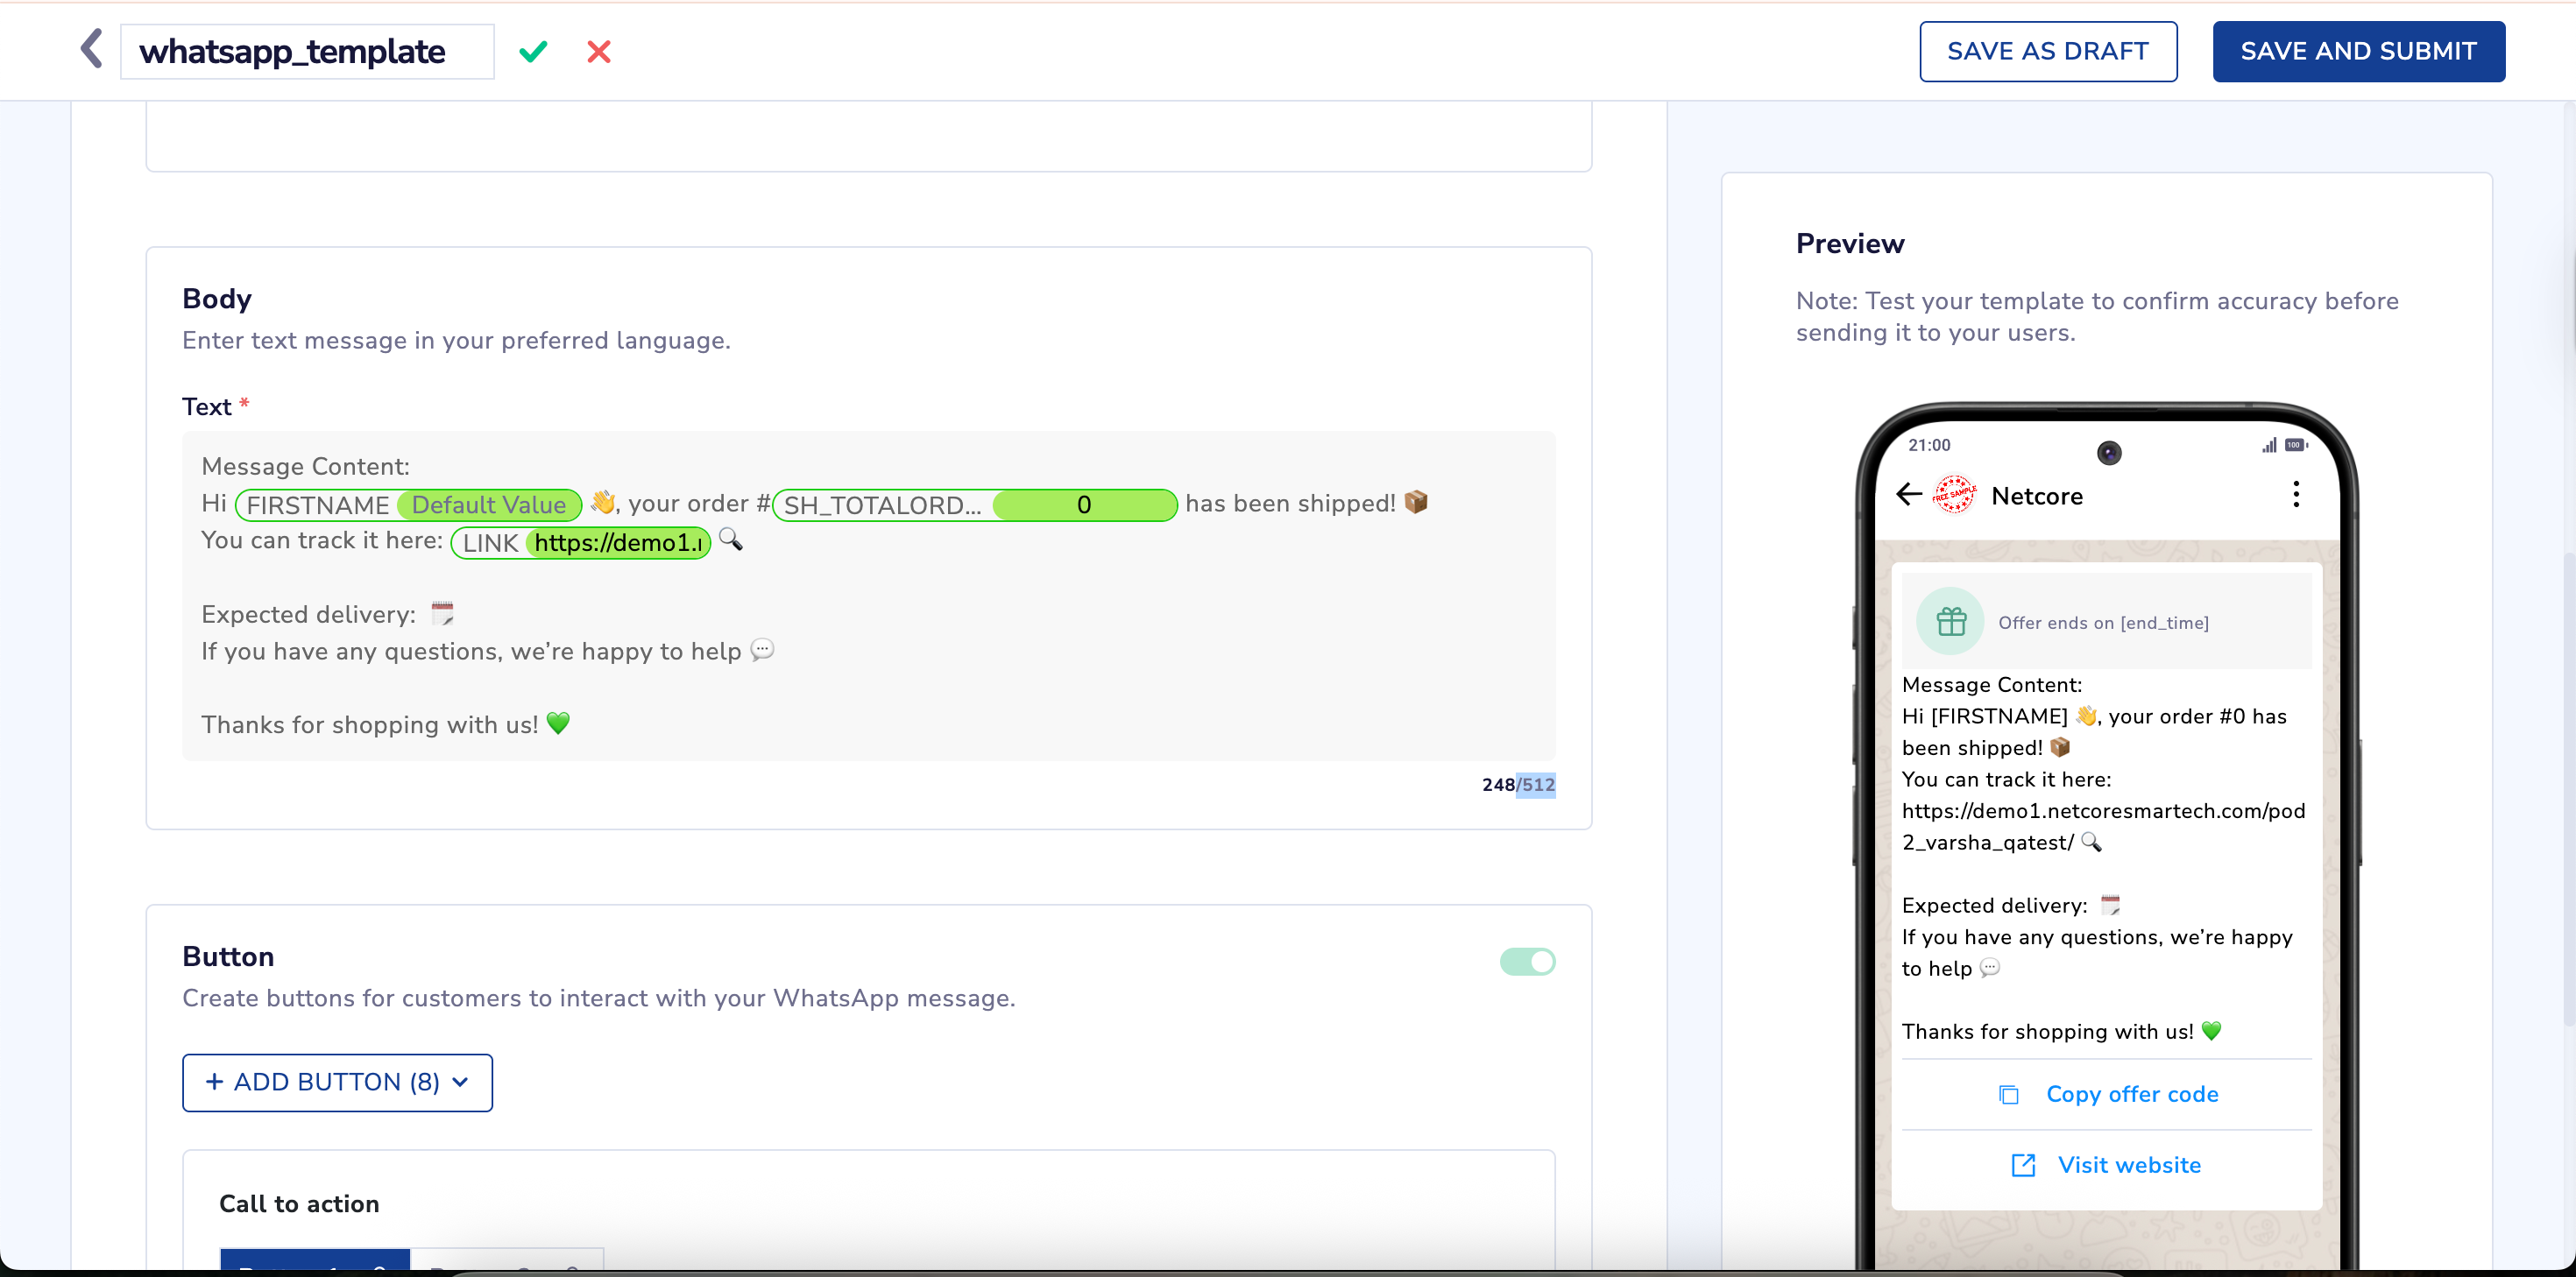Image resolution: width=2576 pixels, height=1277 pixels.
Task: Click the Netcore profile avatar in preview
Action: (x=1953, y=494)
